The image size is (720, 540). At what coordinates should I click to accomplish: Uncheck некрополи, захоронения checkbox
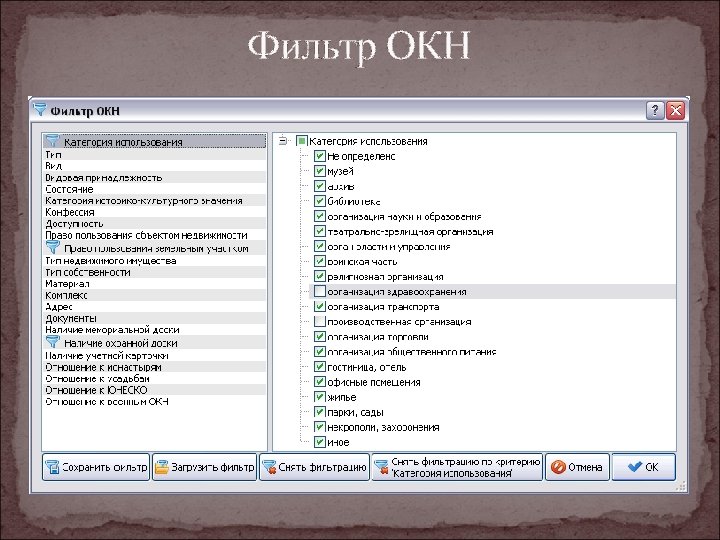(x=320, y=427)
